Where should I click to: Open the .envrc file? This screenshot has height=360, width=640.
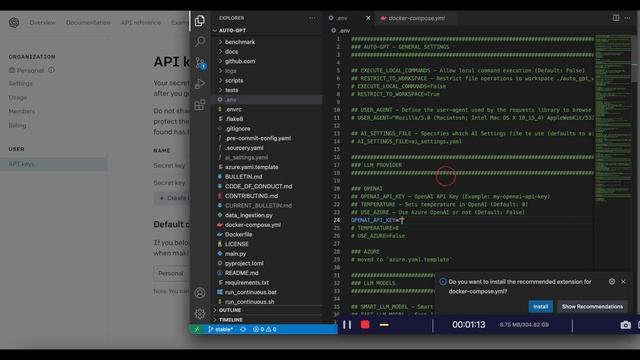233,109
